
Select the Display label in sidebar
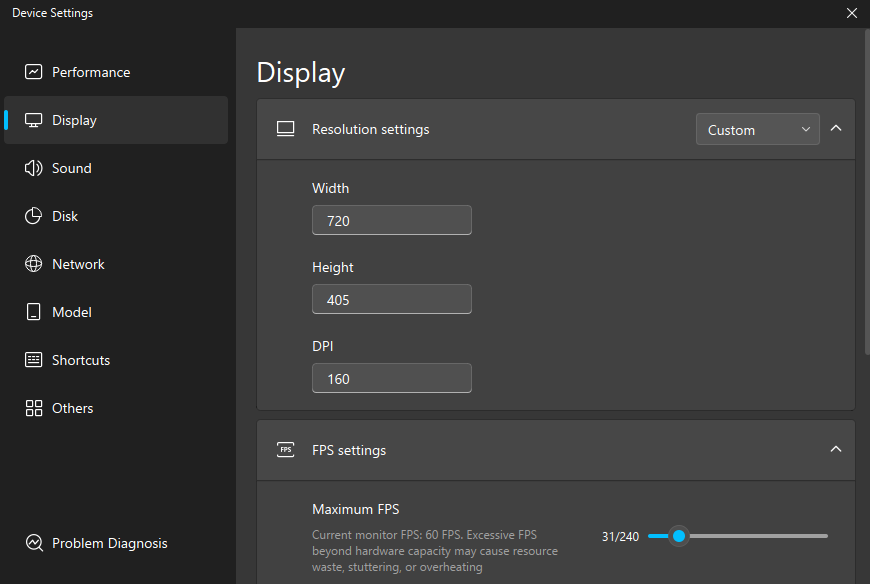pos(74,120)
